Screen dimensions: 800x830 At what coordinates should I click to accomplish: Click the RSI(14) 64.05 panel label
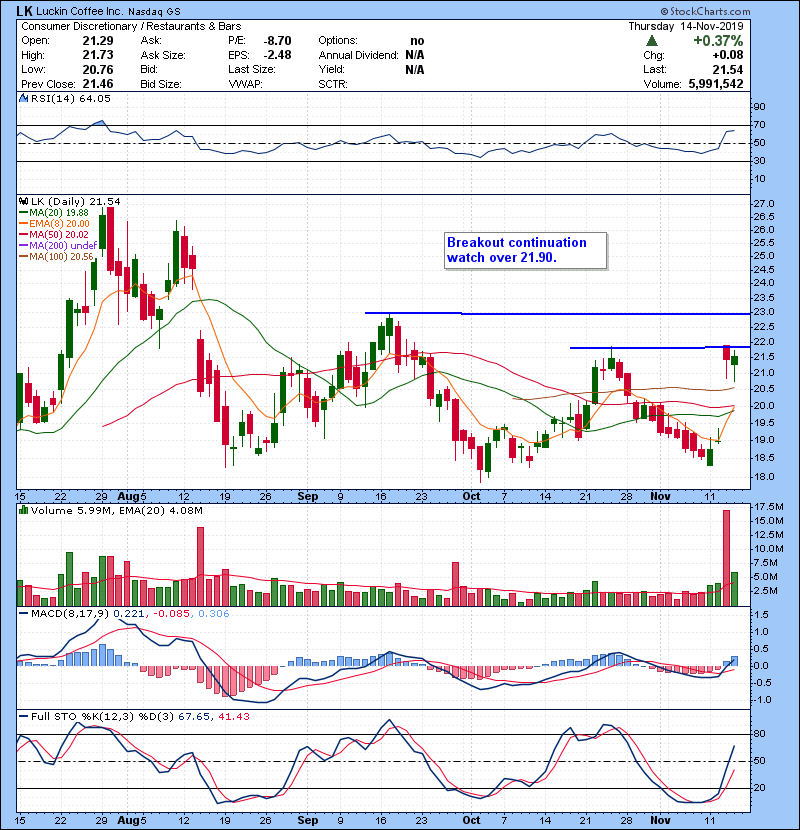click(x=70, y=98)
